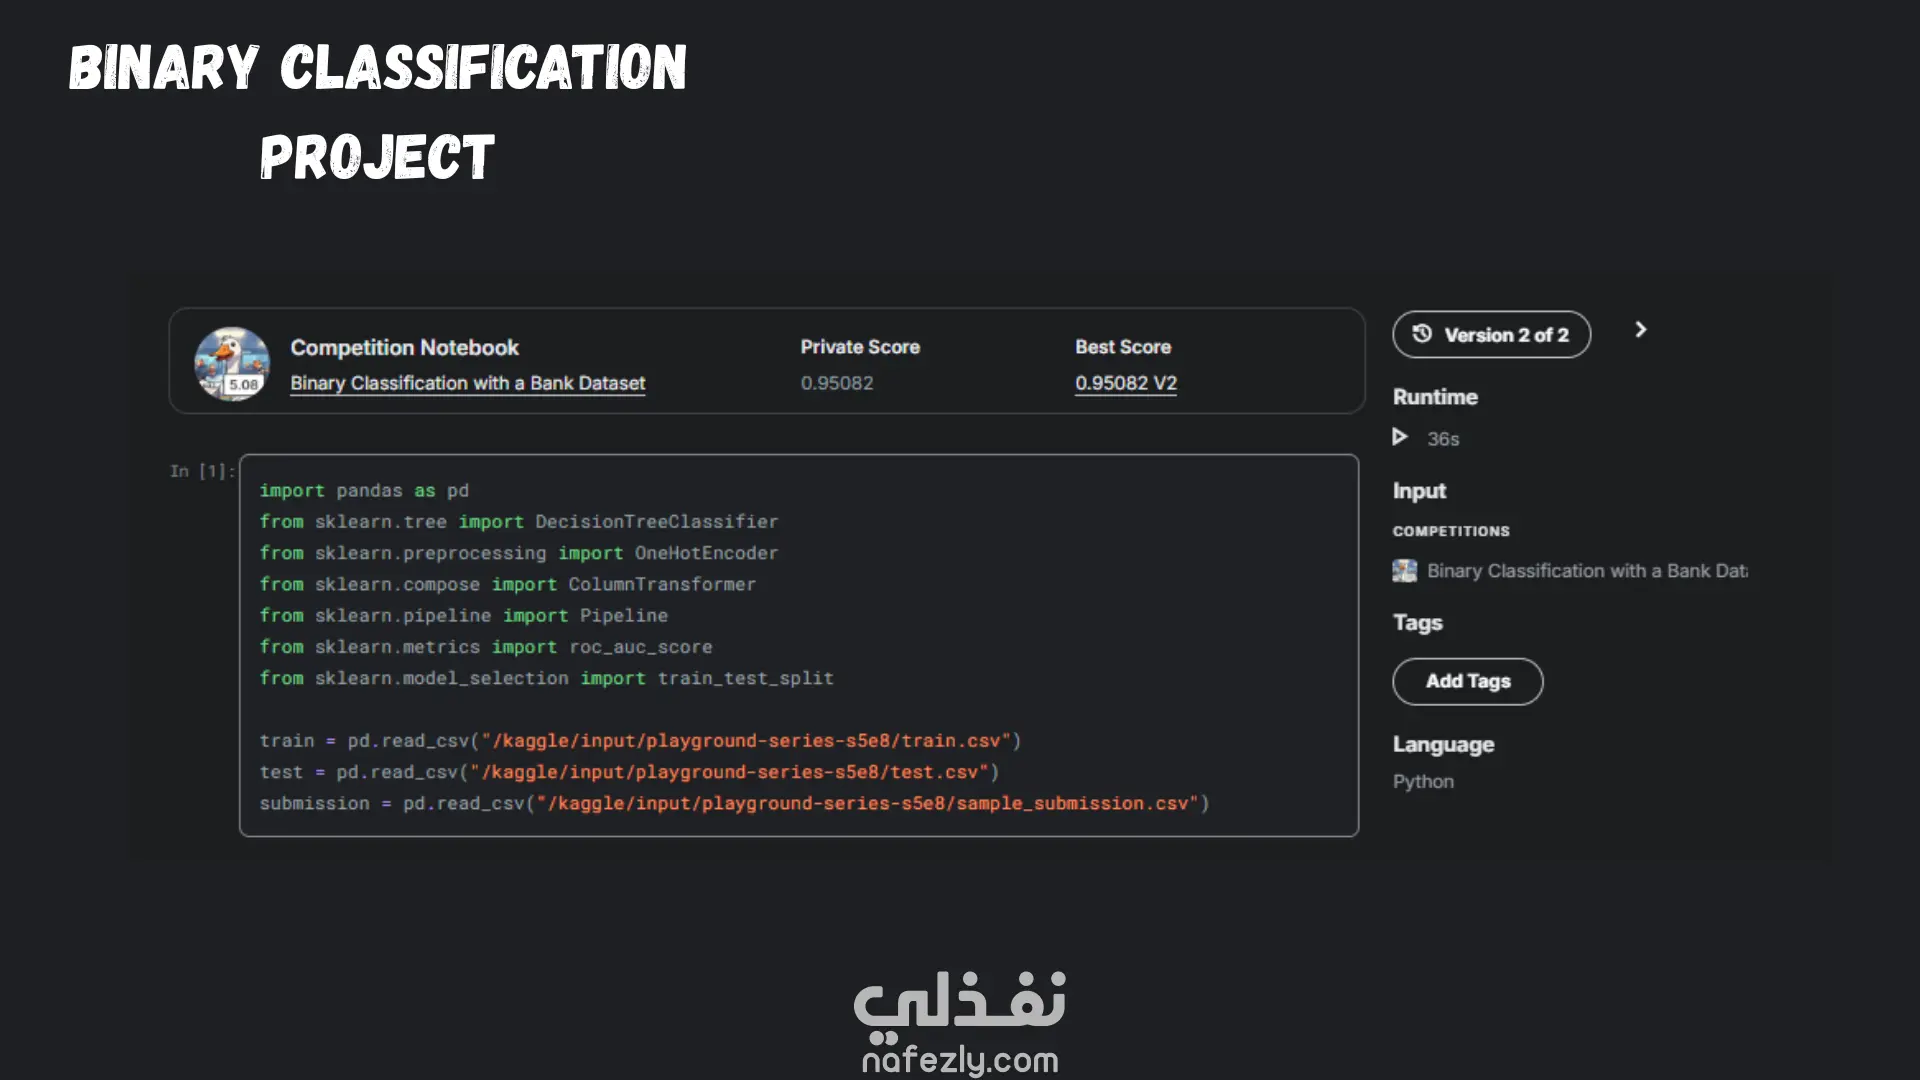Viewport: 1920px width, 1080px height.
Task: Open the Bank Dataset competition under Input
Action: [x=1586, y=571]
